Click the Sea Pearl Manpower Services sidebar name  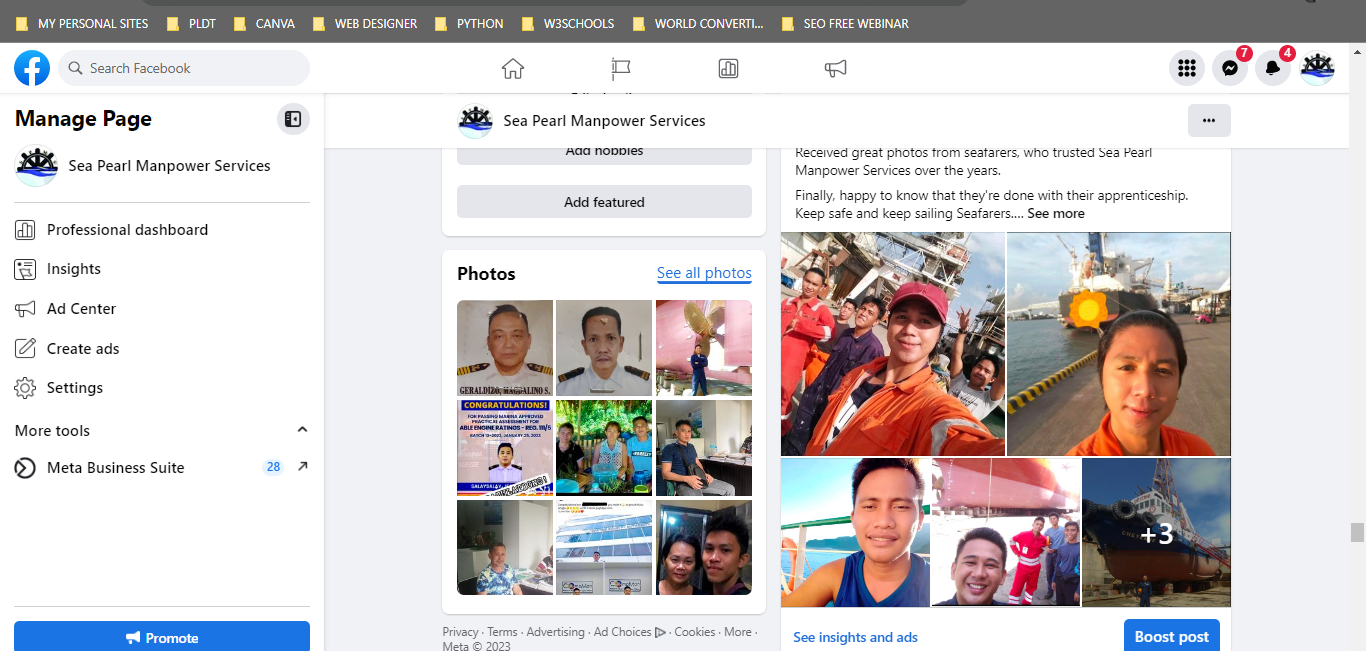[169, 166]
